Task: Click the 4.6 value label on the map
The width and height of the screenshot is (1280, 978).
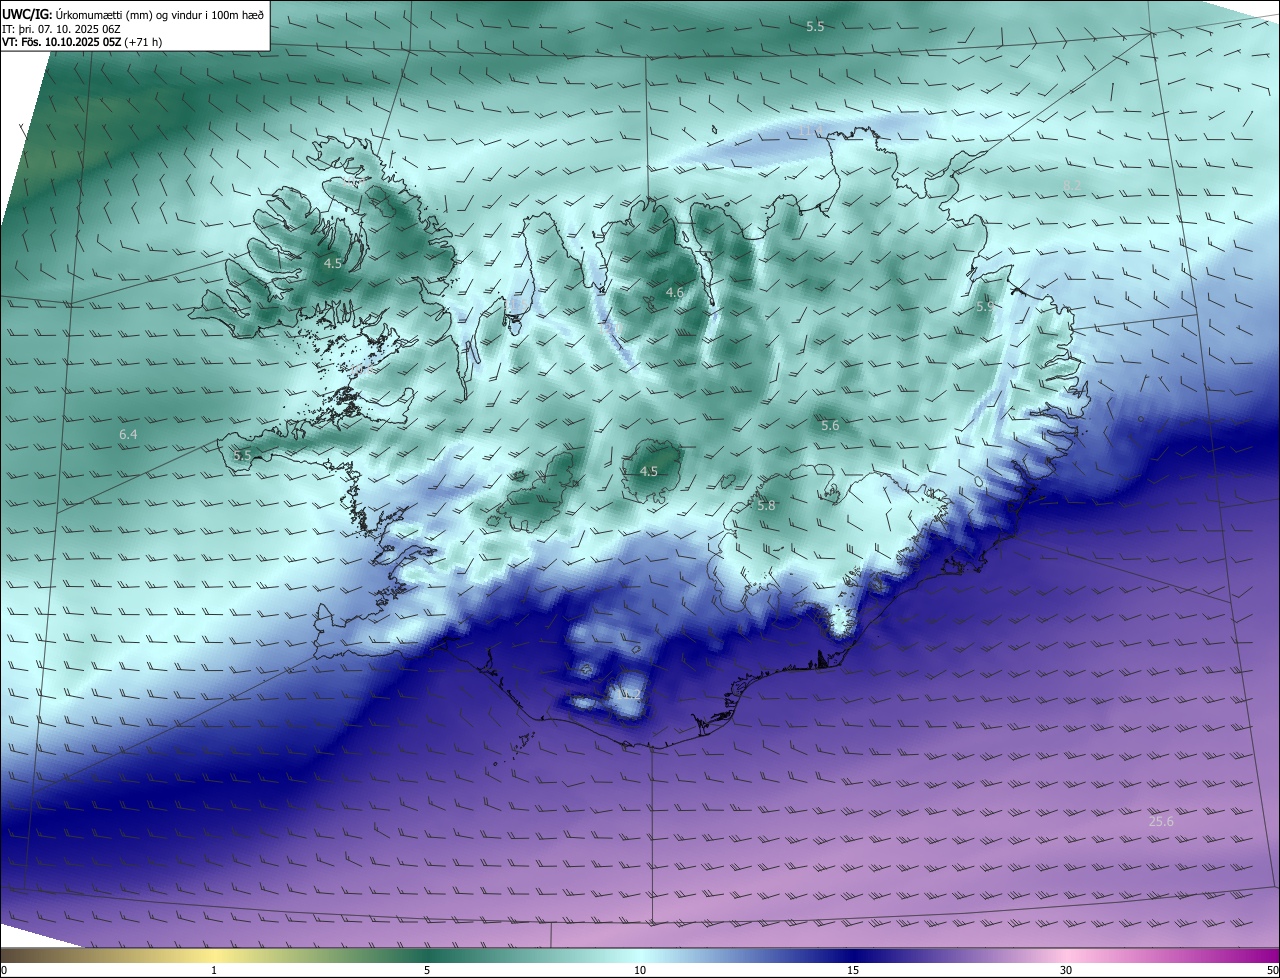Action: [675, 293]
